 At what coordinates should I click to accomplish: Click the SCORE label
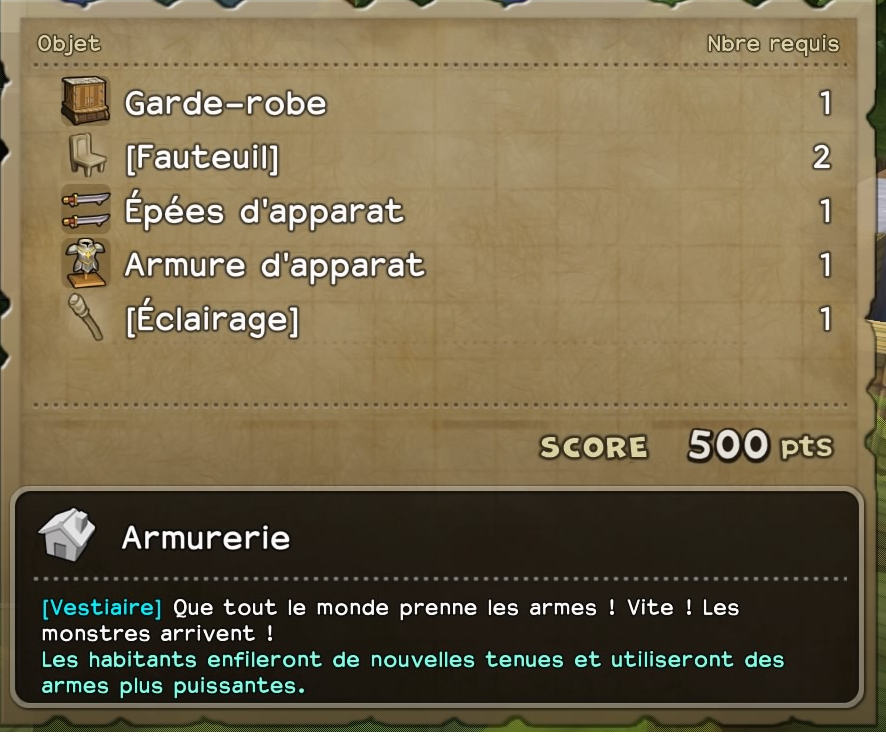[594, 447]
